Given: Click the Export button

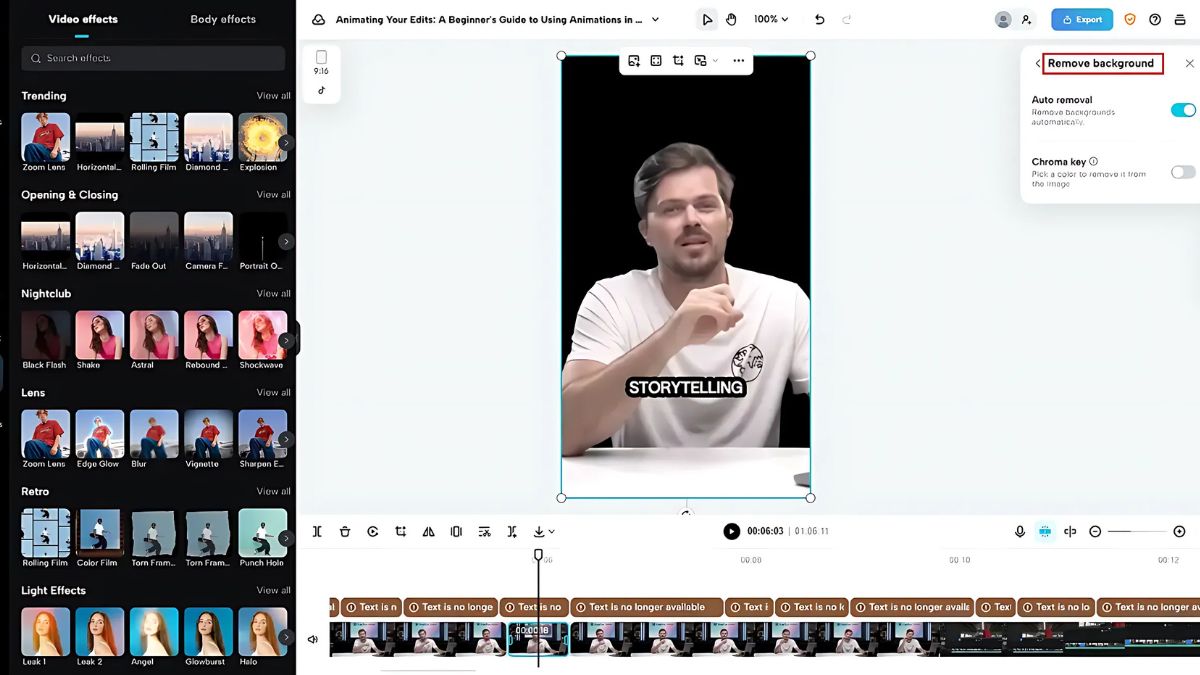Looking at the screenshot, I should coord(1082,19).
